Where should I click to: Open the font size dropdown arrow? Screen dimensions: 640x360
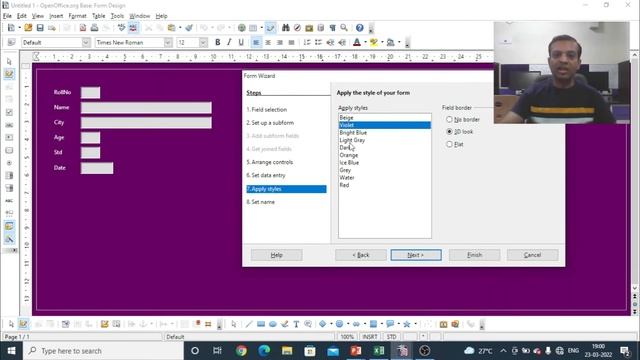click(203, 42)
